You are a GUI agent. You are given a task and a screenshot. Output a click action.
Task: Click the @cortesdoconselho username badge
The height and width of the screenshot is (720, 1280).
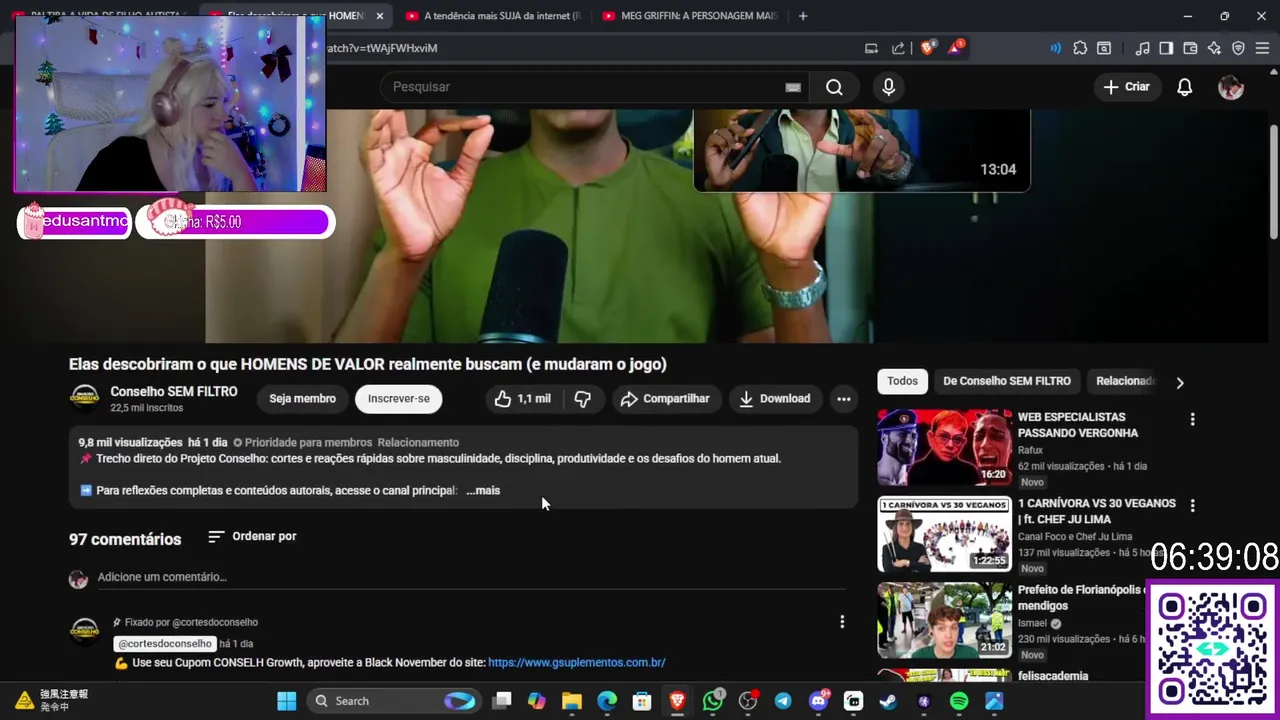pyautogui.click(x=165, y=644)
